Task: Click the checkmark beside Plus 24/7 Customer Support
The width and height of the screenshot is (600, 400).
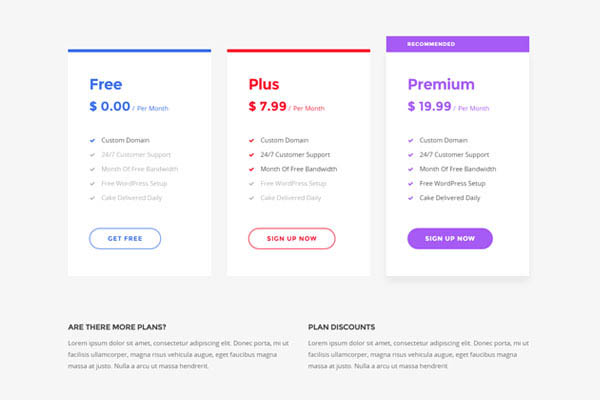Action: [x=251, y=155]
